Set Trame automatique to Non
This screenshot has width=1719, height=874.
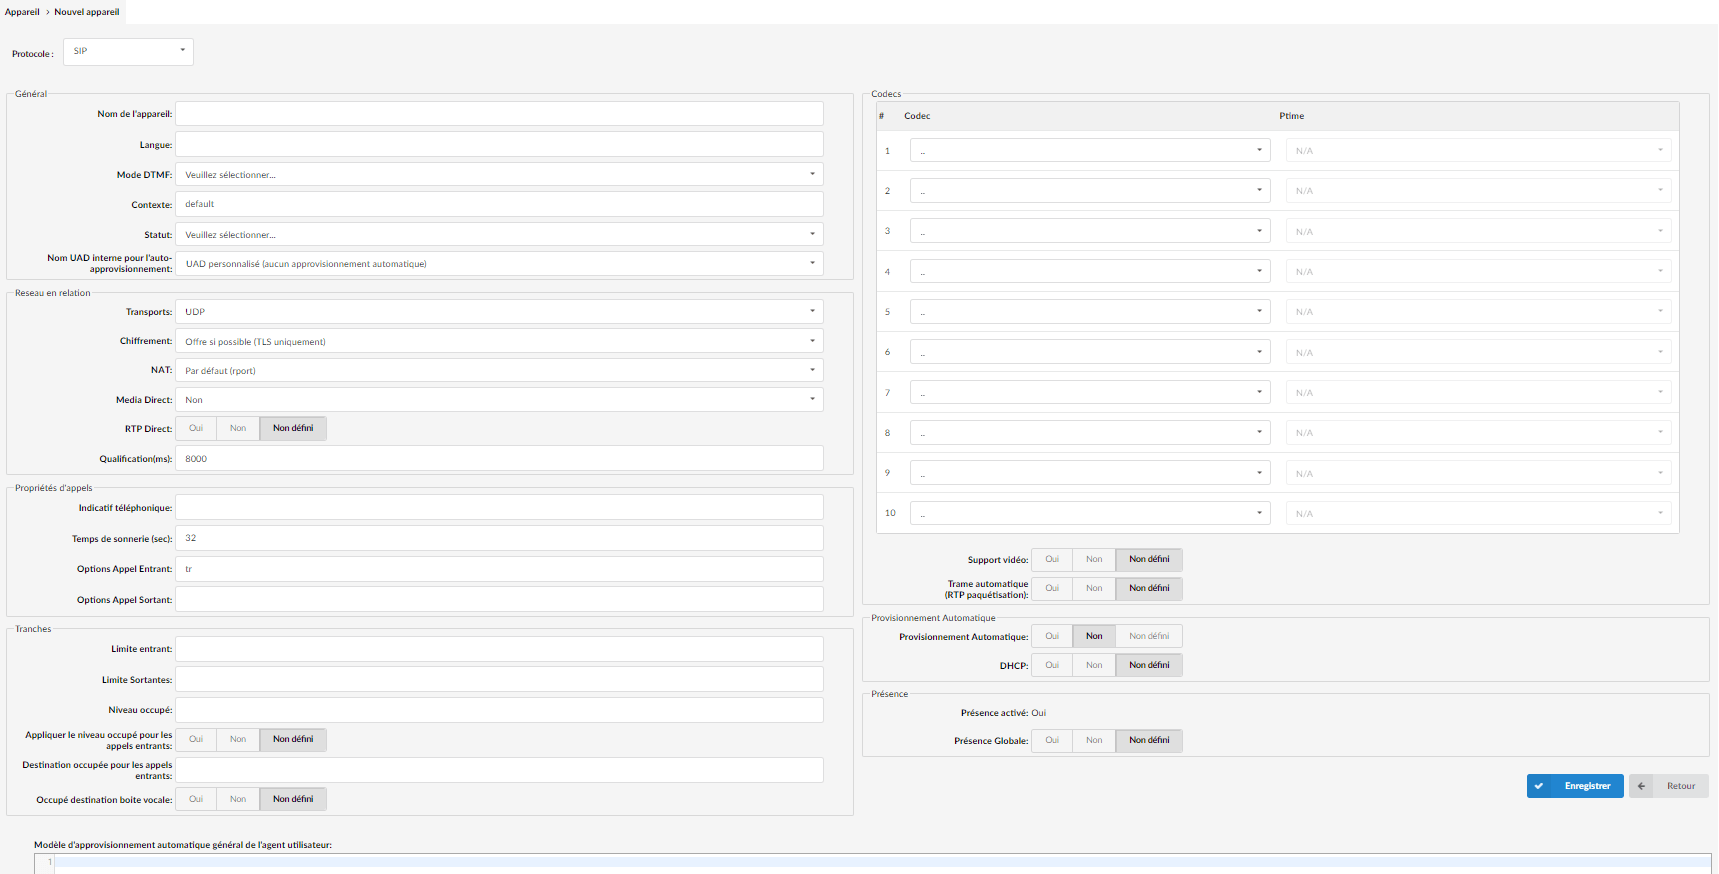(1094, 588)
